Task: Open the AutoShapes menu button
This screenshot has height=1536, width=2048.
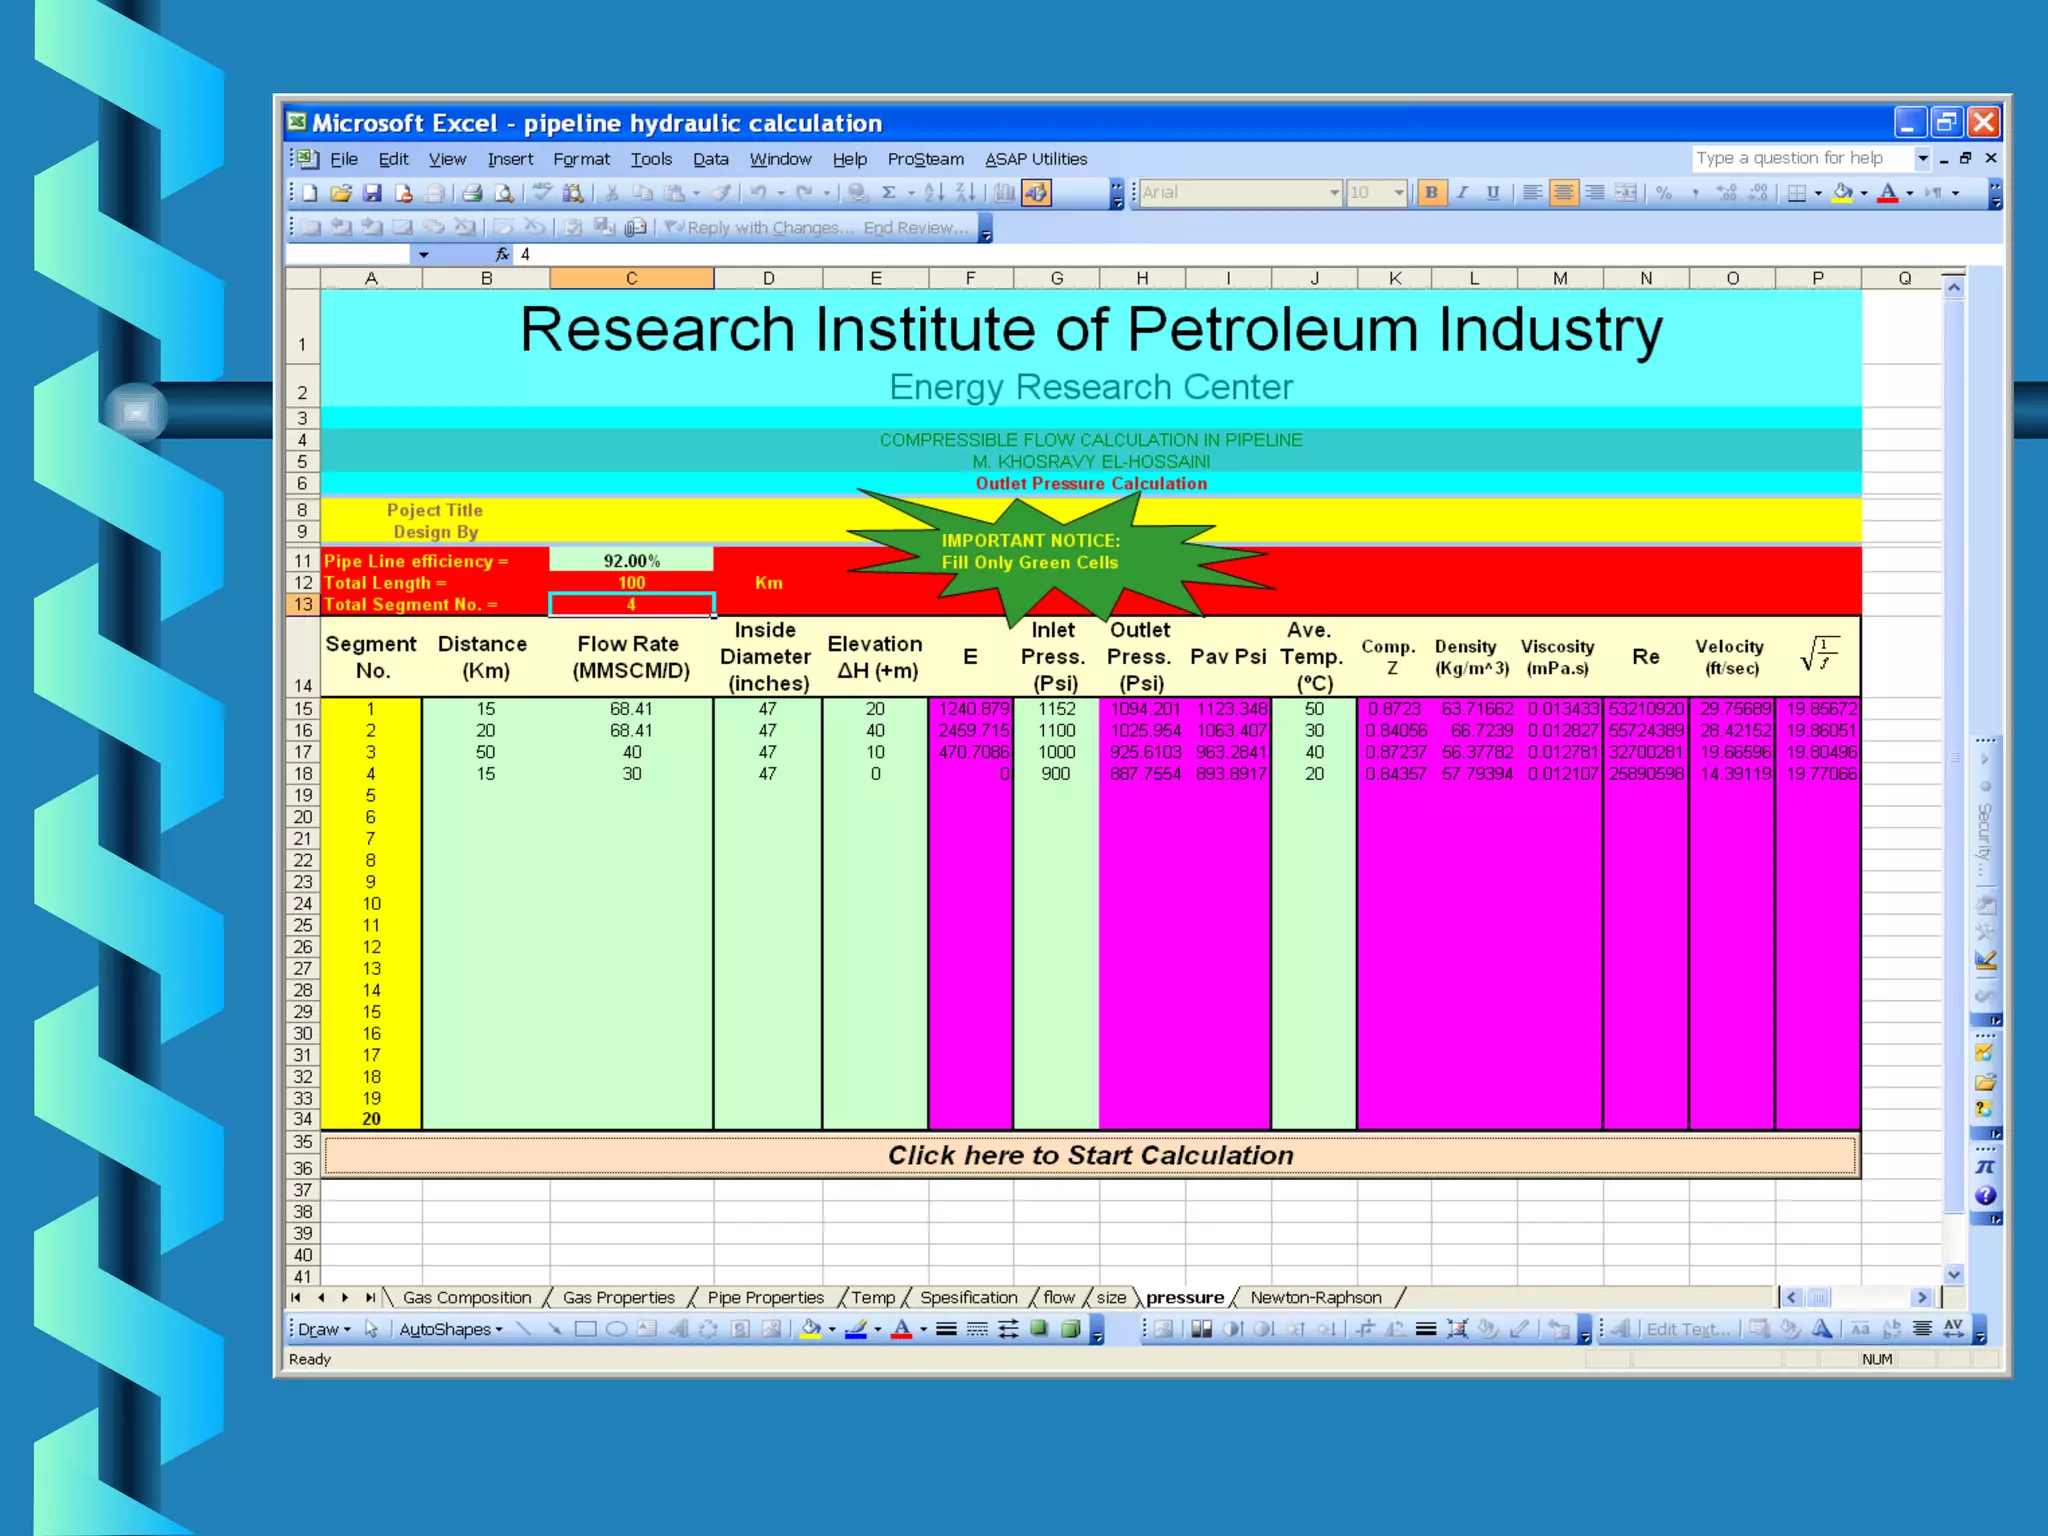Action: 450,1329
